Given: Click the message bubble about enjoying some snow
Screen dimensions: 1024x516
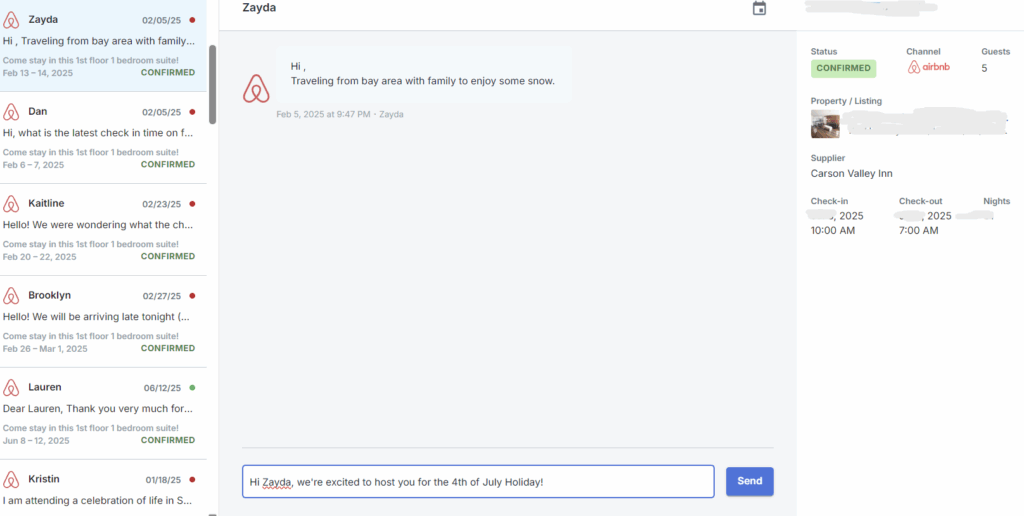Looking at the screenshot, I should pyautogui.click(x=423, y=74).
